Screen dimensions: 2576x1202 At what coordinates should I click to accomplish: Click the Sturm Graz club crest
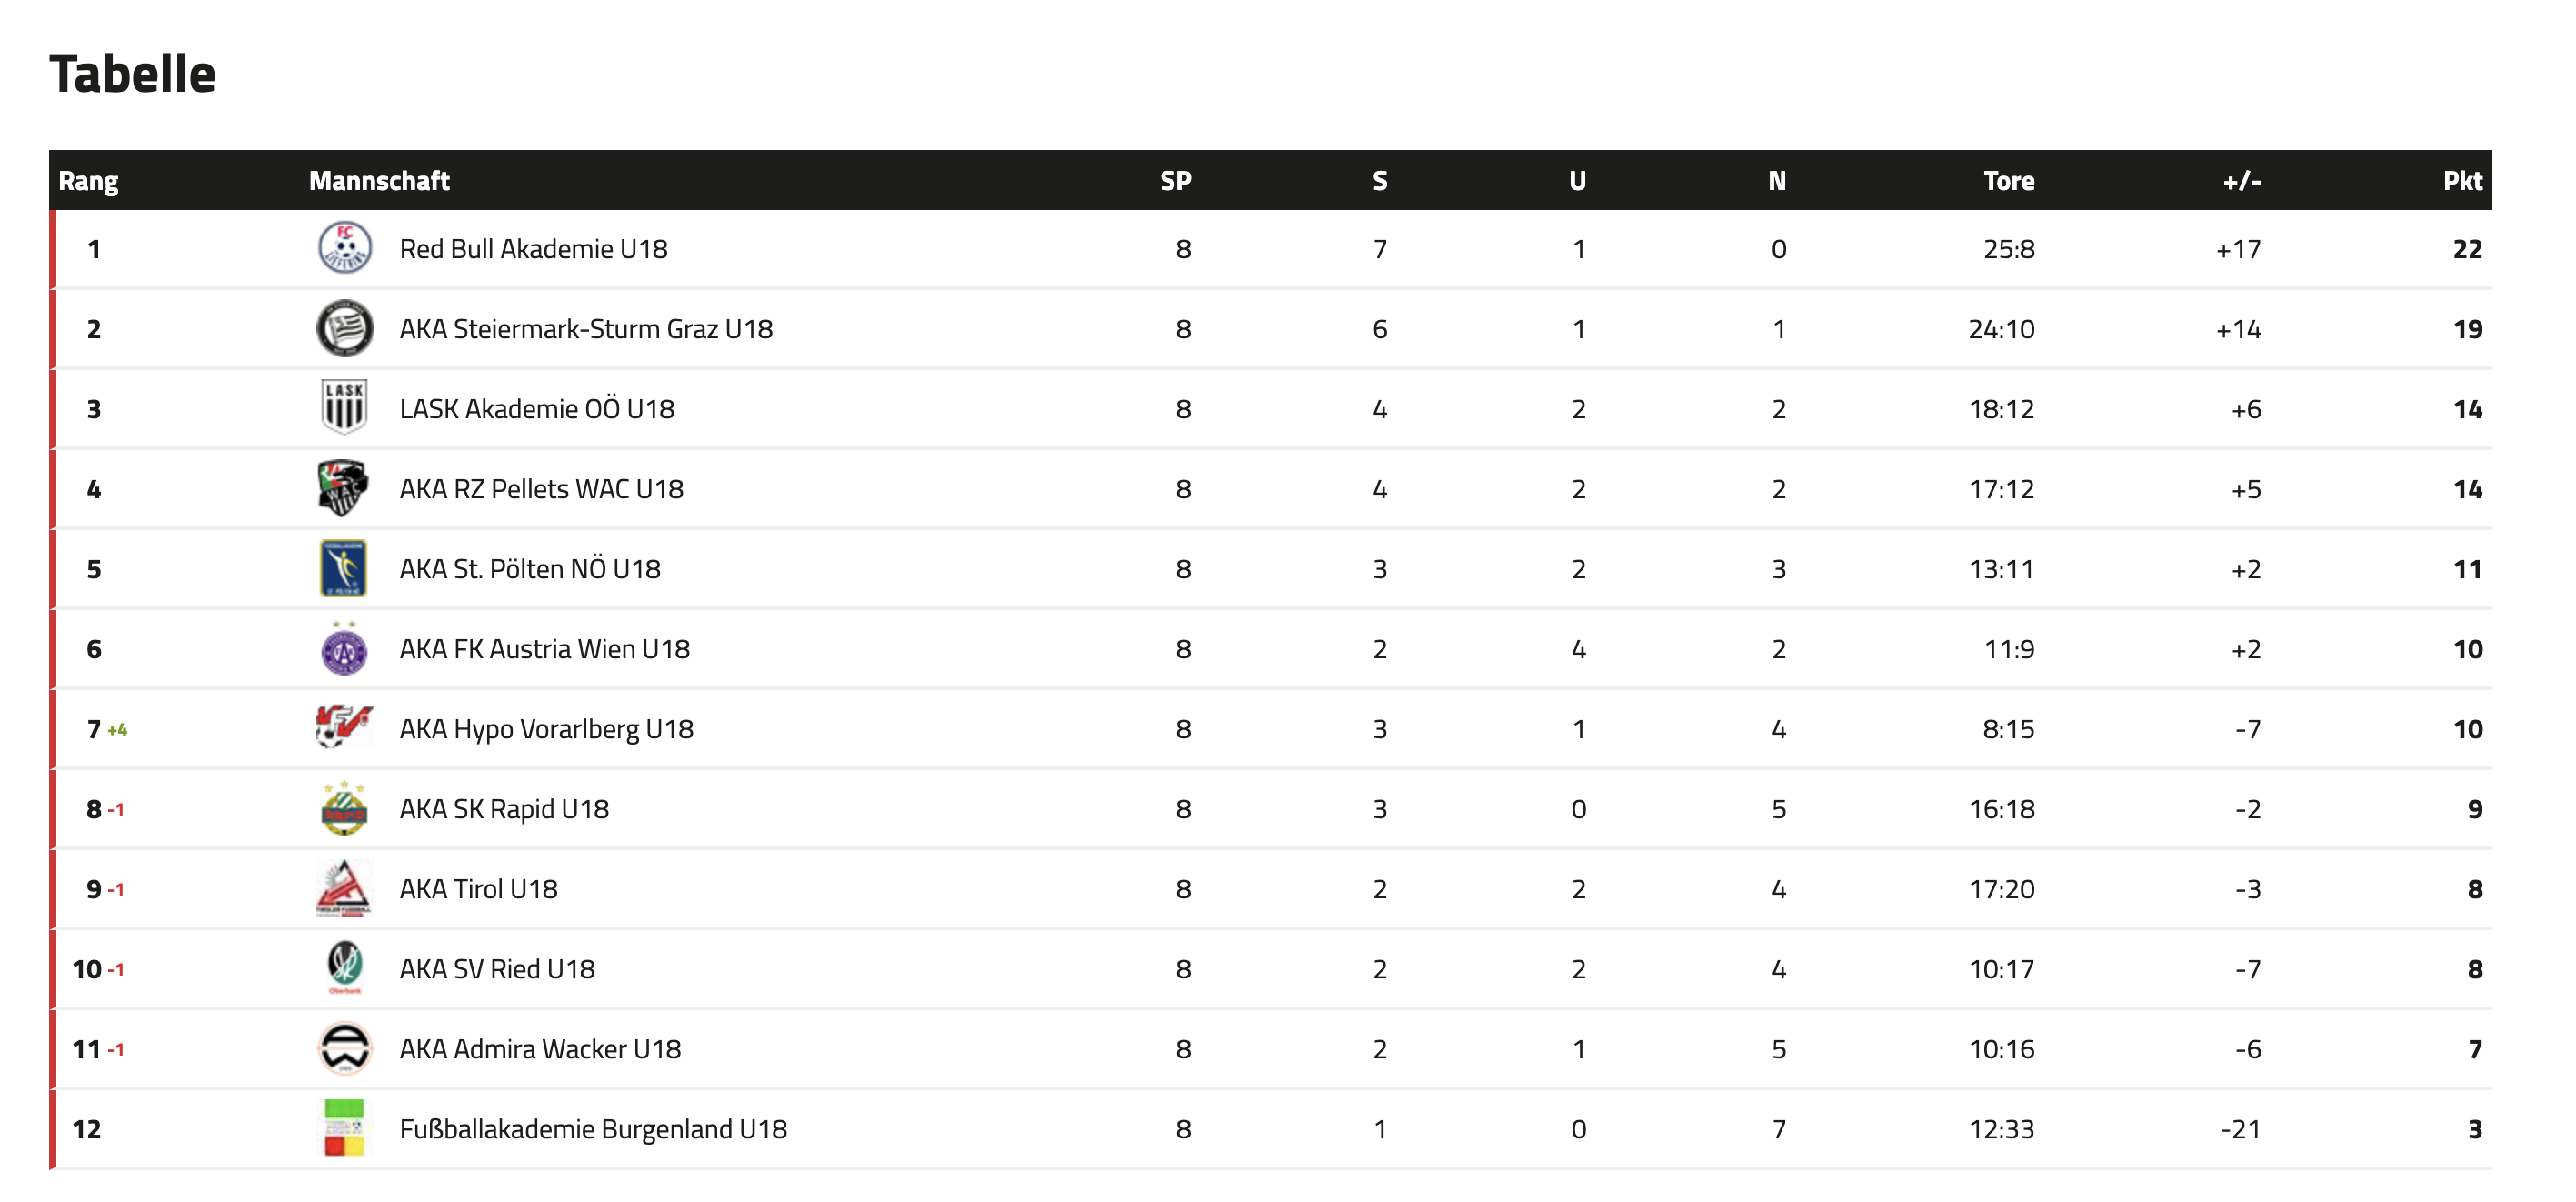tap(344, 328)
